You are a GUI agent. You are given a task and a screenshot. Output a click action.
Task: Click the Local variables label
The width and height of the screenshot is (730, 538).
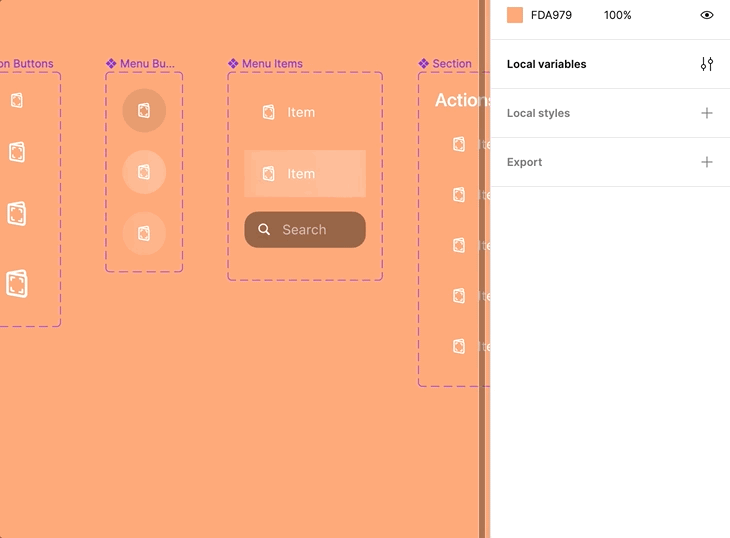coord(546,64)
